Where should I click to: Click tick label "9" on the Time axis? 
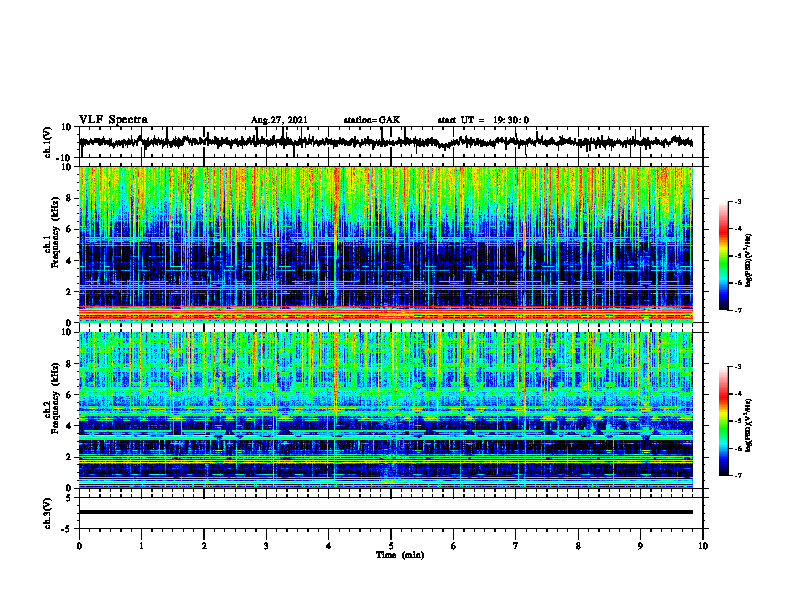[640, 546]
